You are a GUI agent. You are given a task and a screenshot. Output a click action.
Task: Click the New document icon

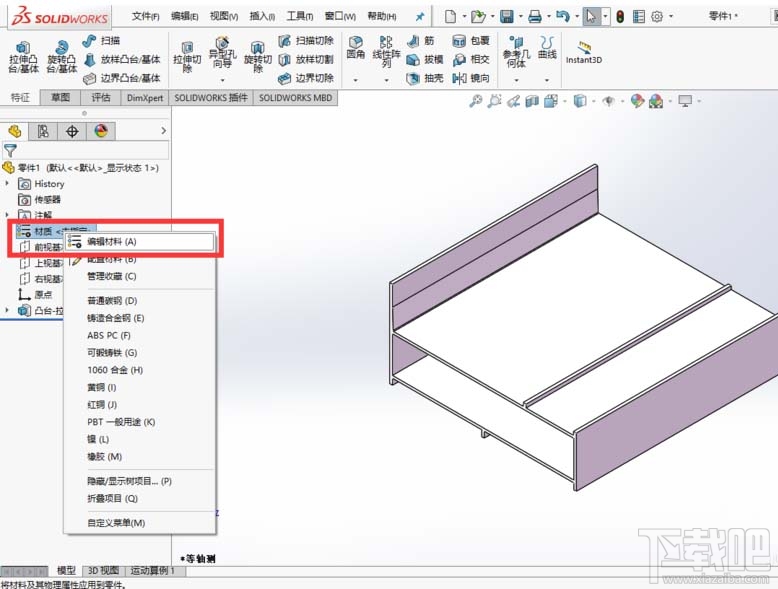click(451, 17)
